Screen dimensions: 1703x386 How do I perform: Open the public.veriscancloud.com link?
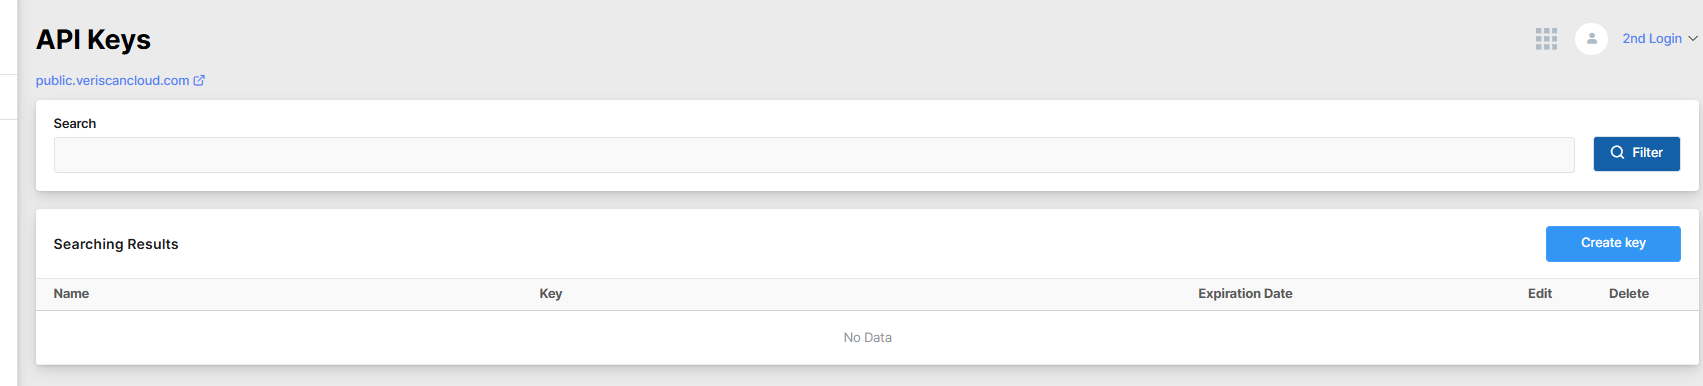coord(112,81)
